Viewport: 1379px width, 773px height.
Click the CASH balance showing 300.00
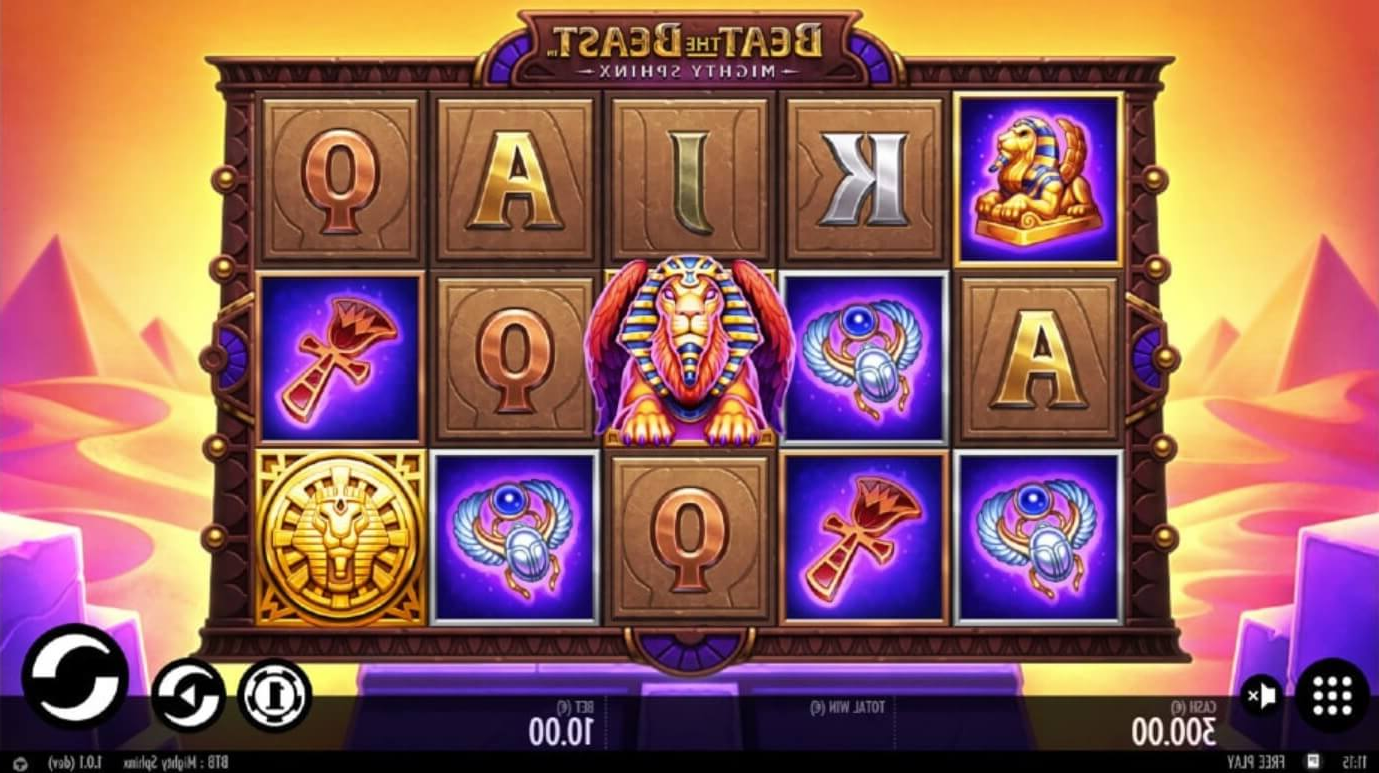pos(1174,732)
